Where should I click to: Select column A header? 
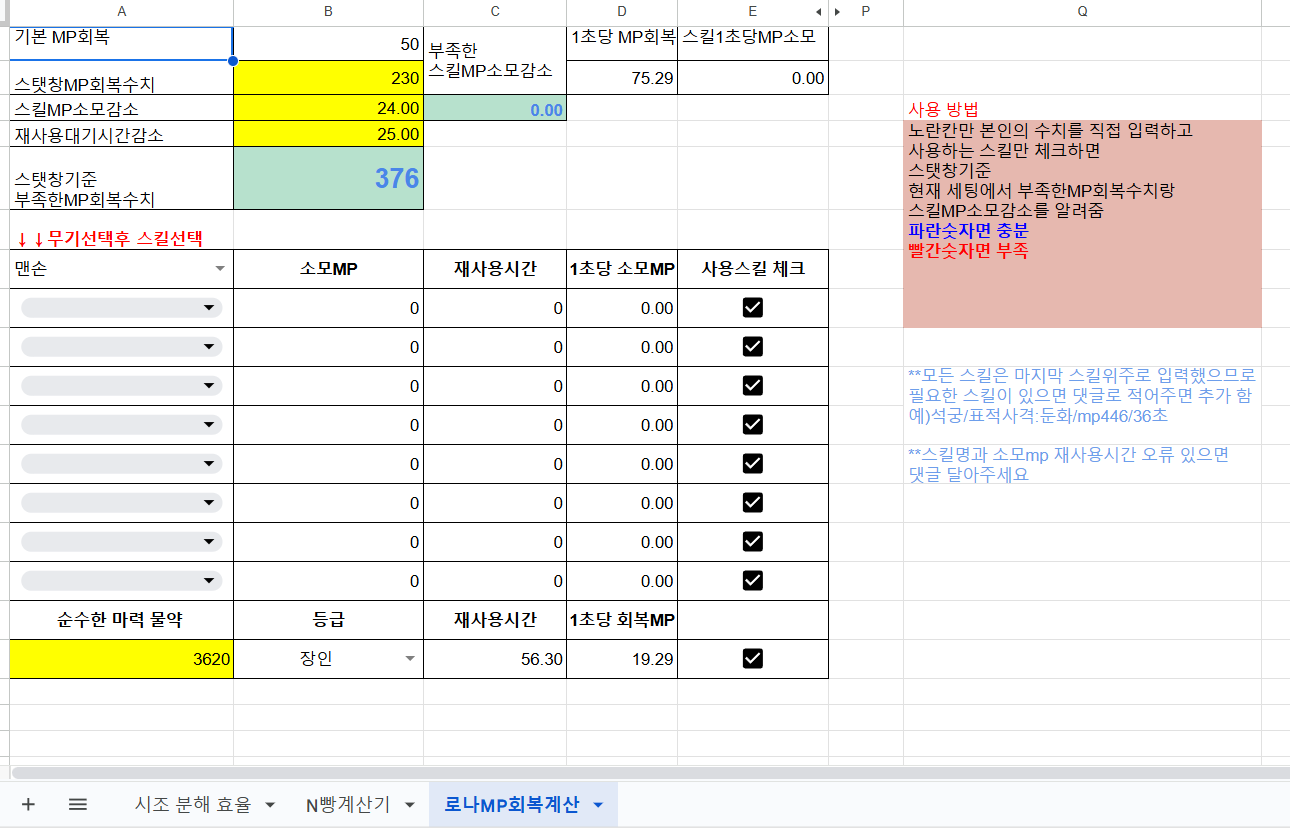coord(122,11)
